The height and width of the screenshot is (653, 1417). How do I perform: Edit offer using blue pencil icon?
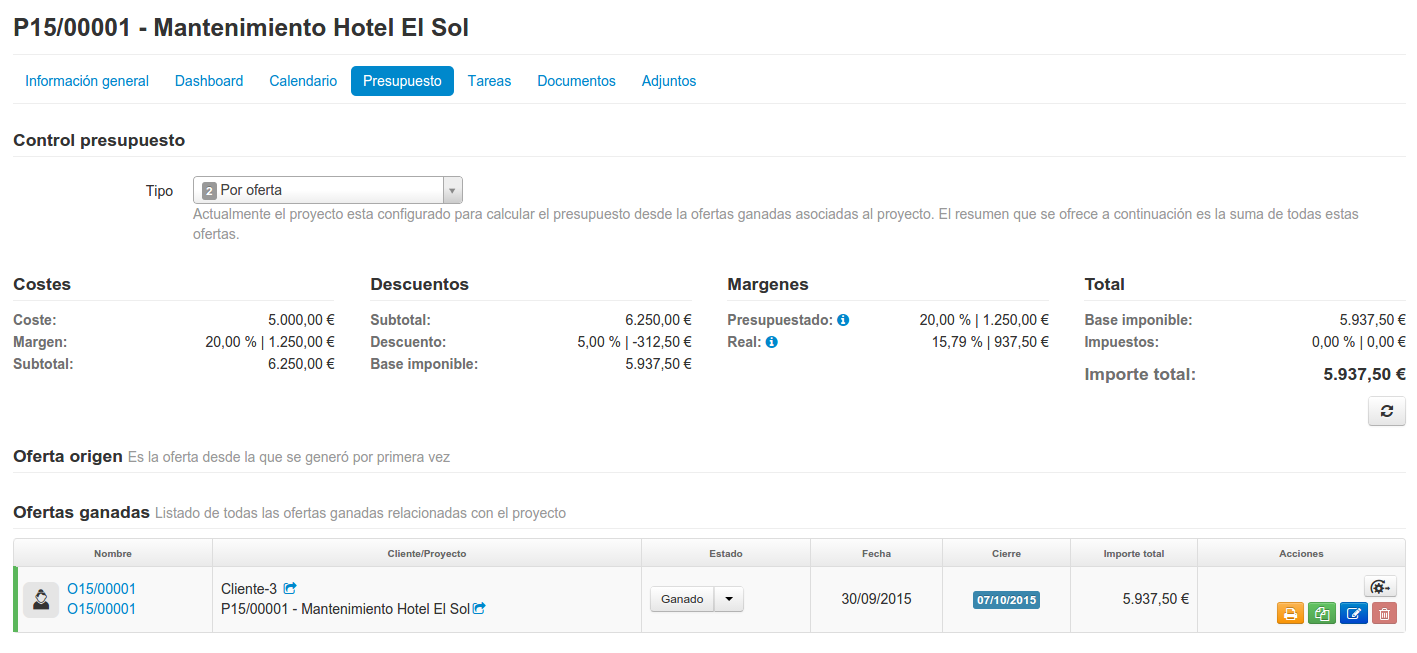pos(1353,614)
